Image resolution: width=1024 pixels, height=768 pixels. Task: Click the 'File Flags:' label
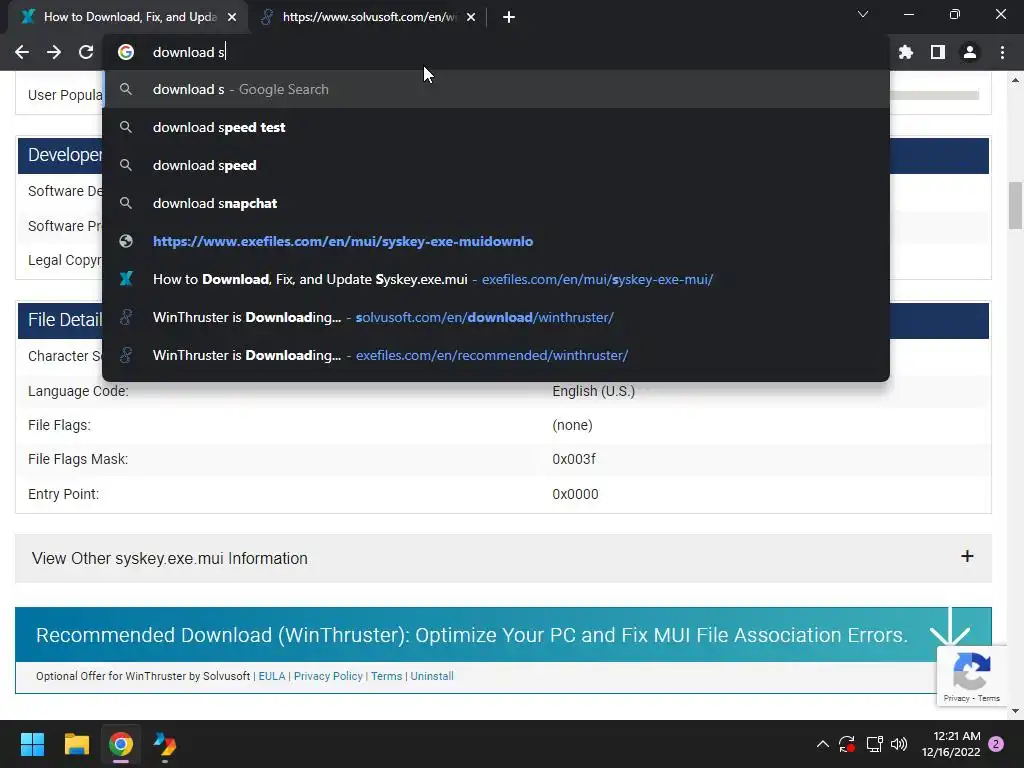tap(59, 425)
